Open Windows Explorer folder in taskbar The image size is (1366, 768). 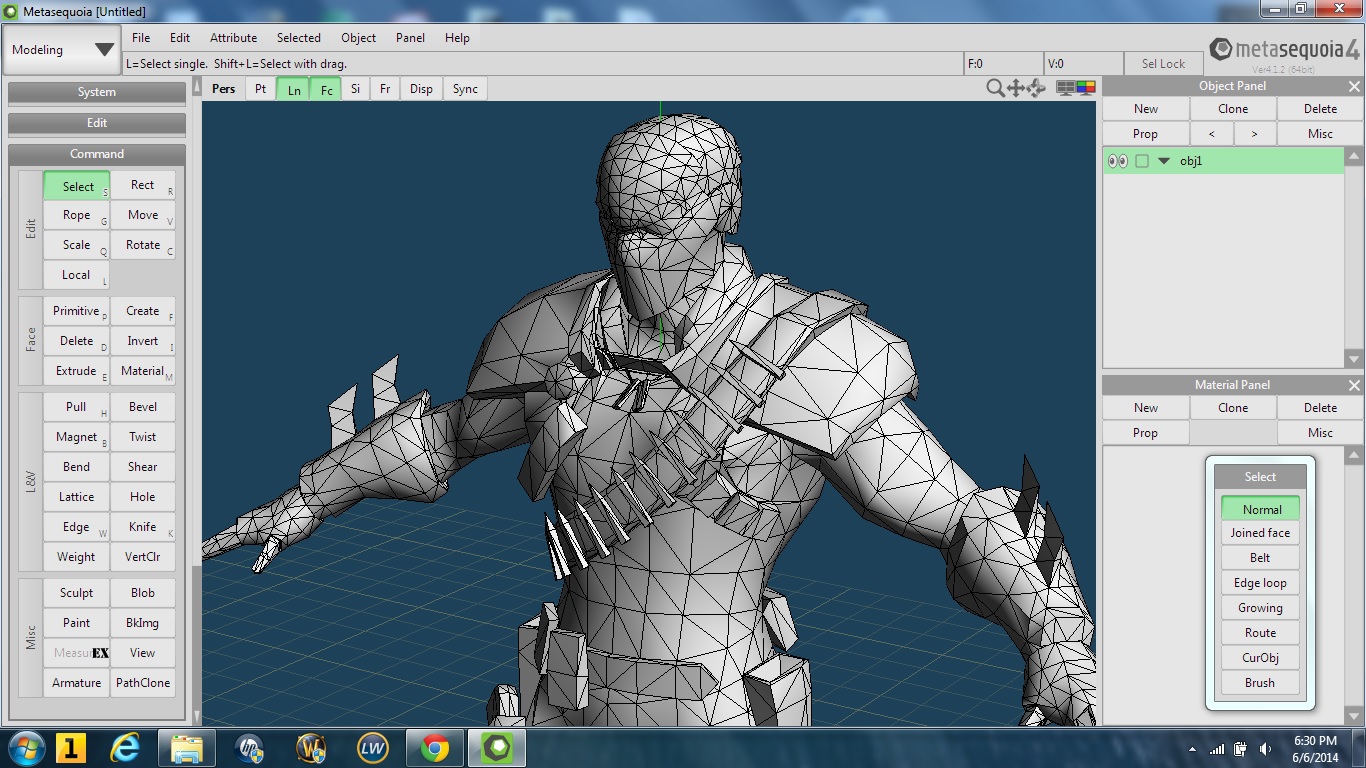coord(187,748)
